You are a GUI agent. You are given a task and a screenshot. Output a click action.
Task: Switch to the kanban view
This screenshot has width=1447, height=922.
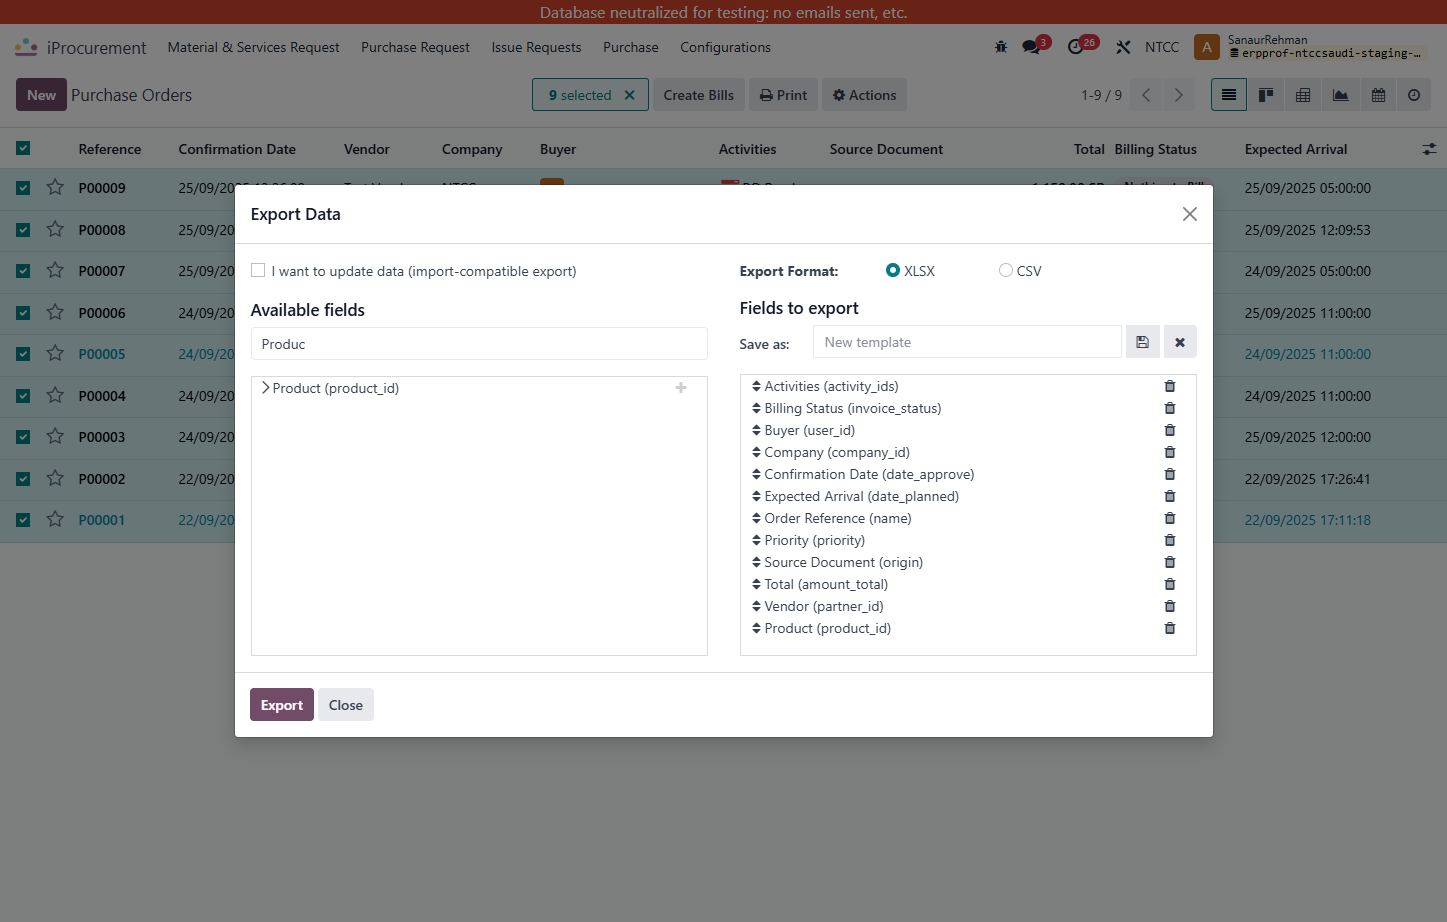[x=1266, y=95]
